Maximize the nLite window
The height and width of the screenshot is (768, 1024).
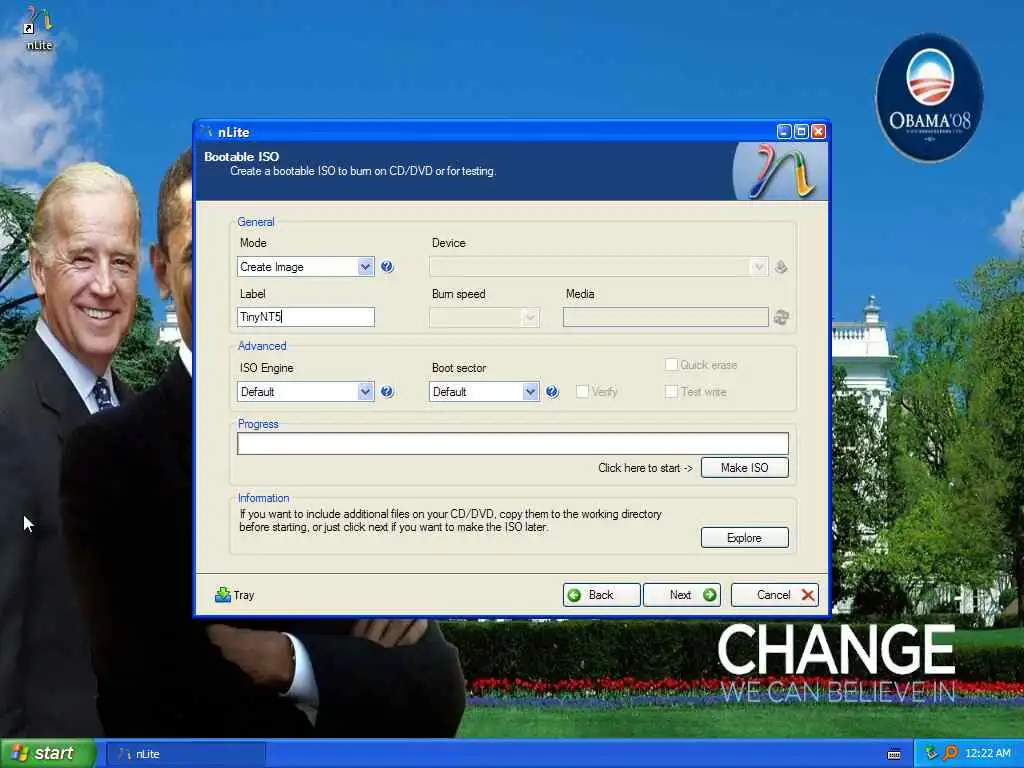click(x=801, y=132)
